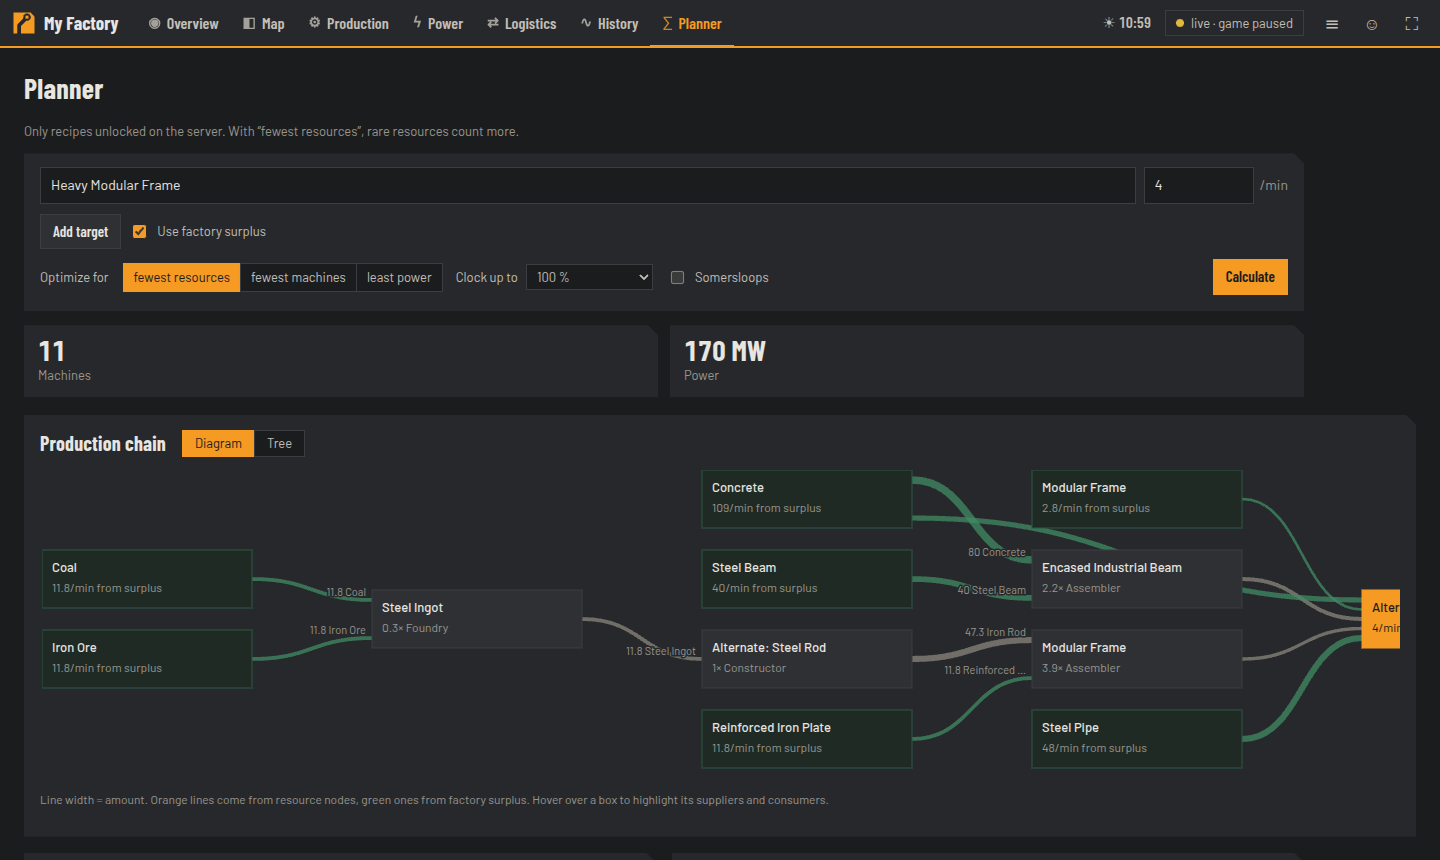Focus the Heavy Modular Frame target field
The image size is (1440, 860).
(588, 185)
